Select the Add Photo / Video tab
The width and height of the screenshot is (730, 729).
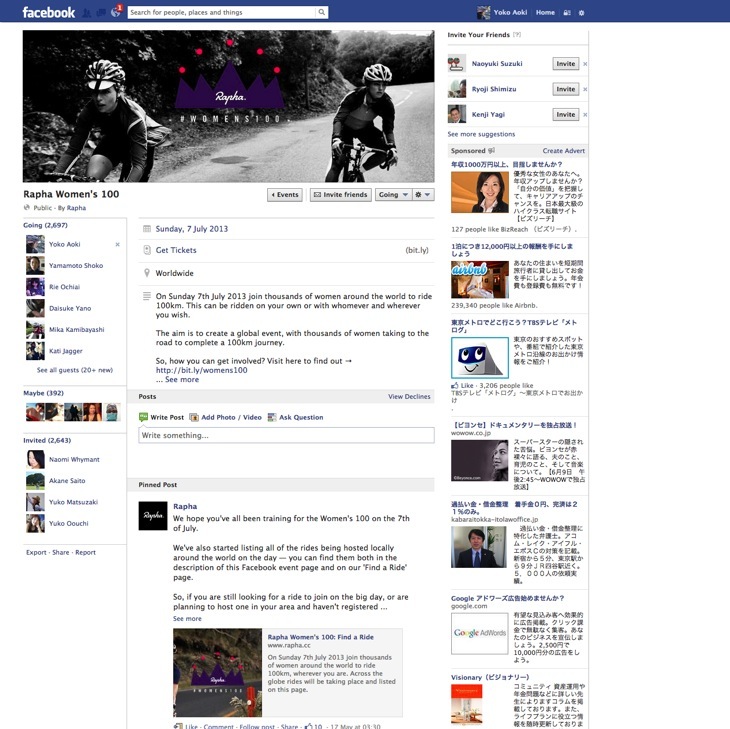226,418
